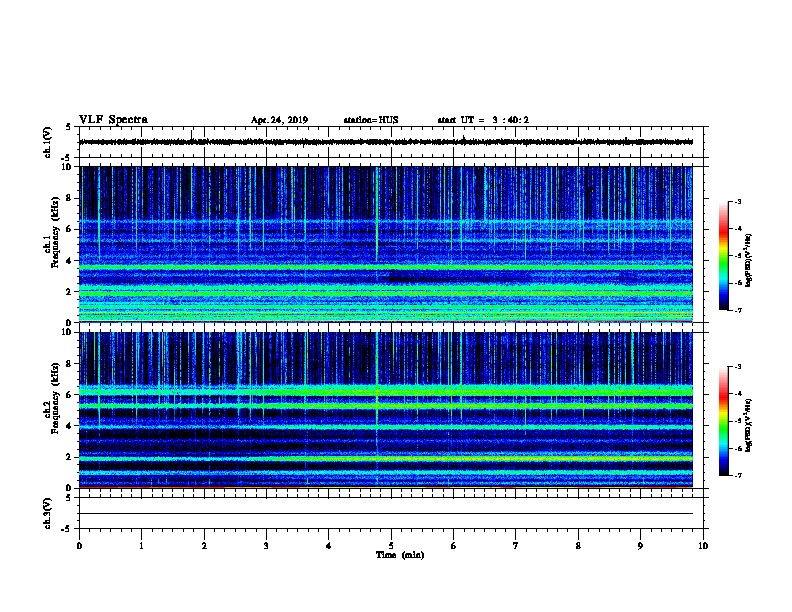Click the lower ch.2 color scale bar
The height and width of the screenshot is (612, 792).
click(x=723, y=421)
